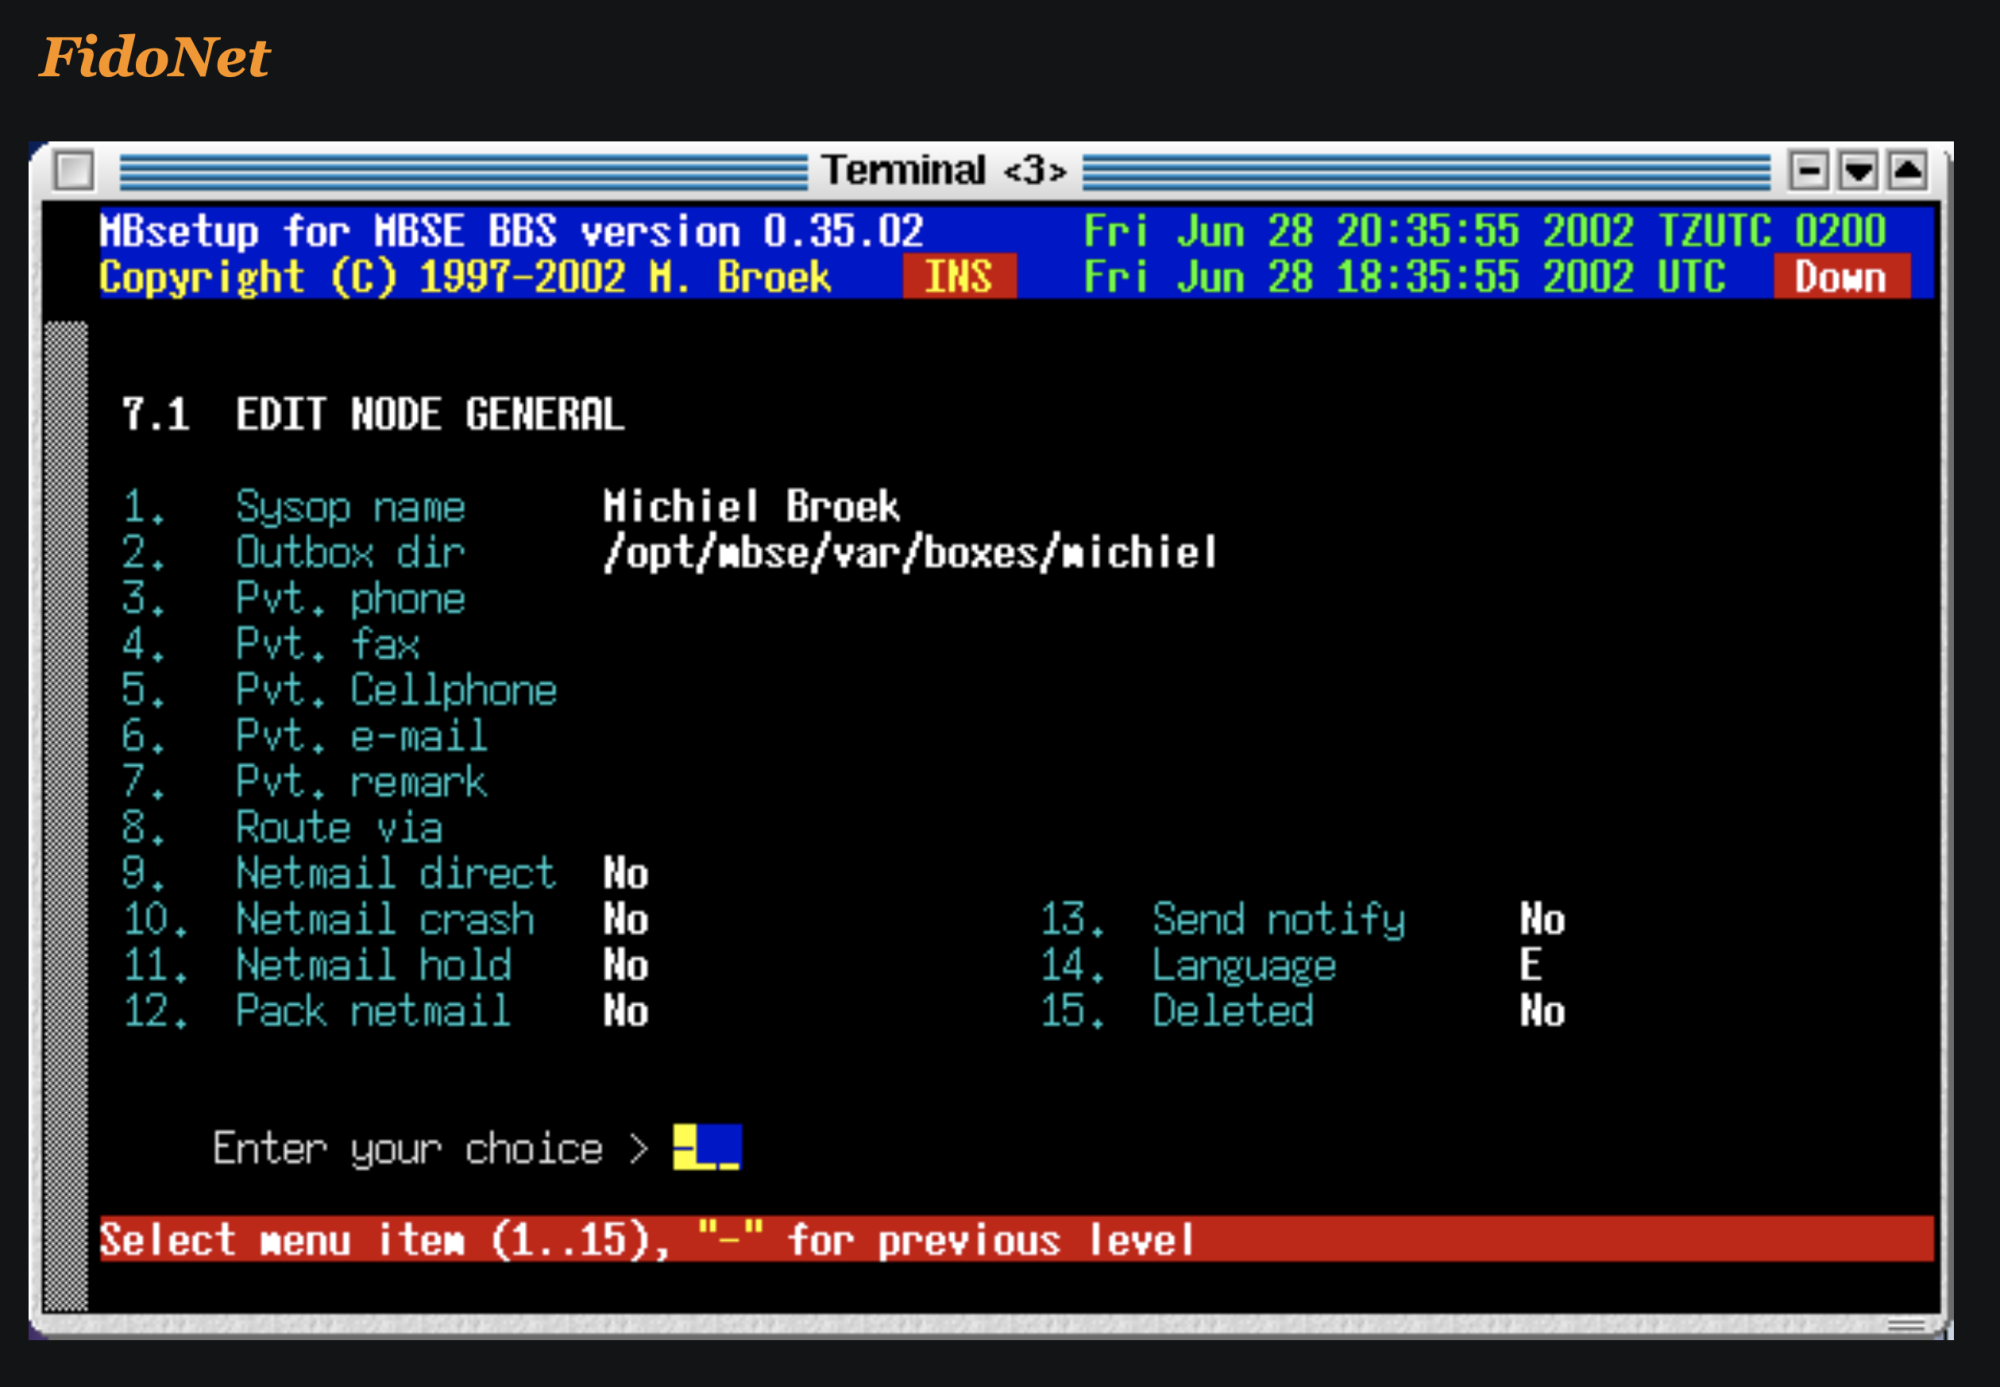Click the Pvt. e-mail entry
2000x1387 pixels.
click(x=361, y=737)
